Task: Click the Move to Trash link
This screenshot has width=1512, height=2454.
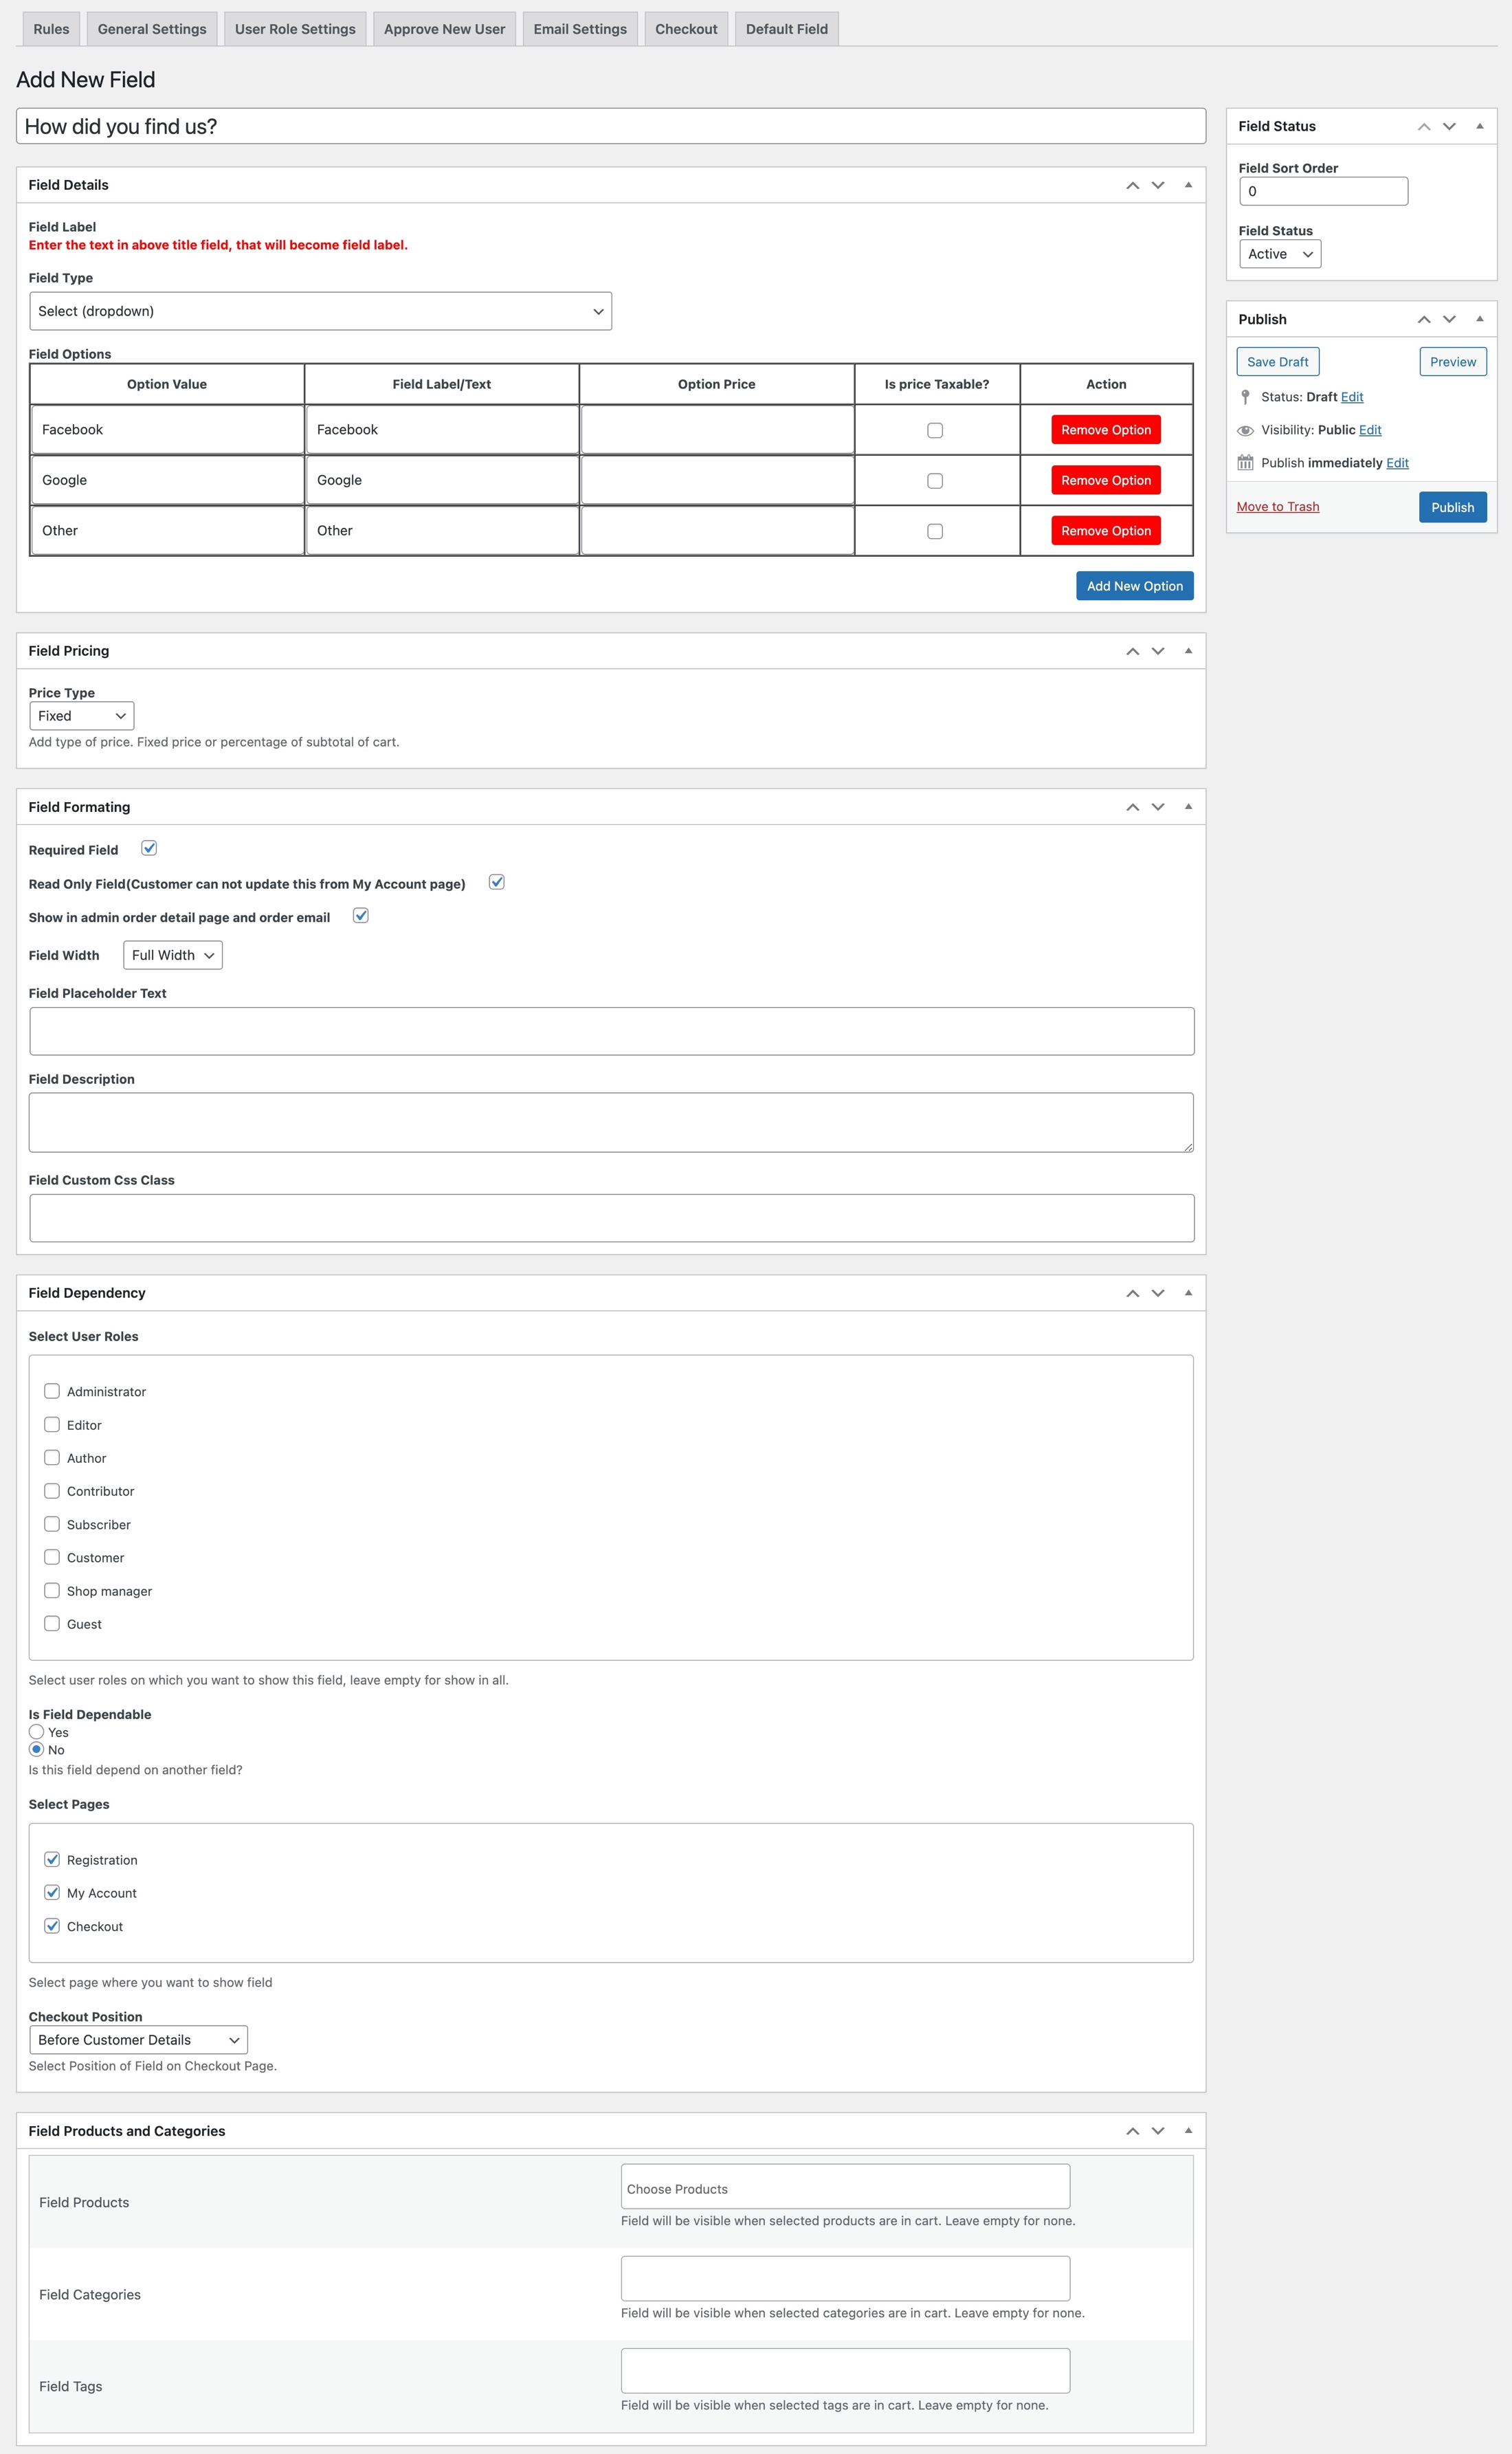Action: click(1277, 506)
